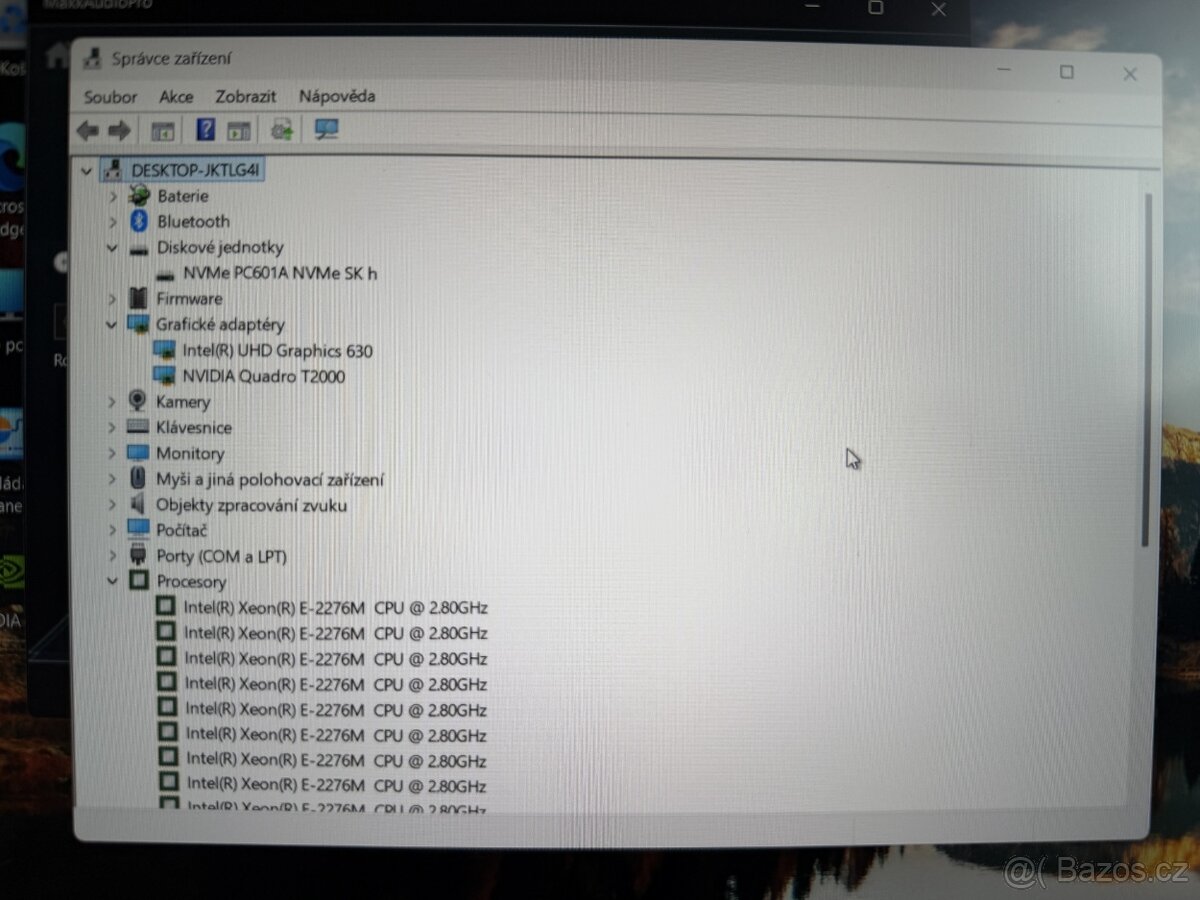Click the Show/Hide console tree icon
This screenshot has width=1200, height=900.
point(162,129)
